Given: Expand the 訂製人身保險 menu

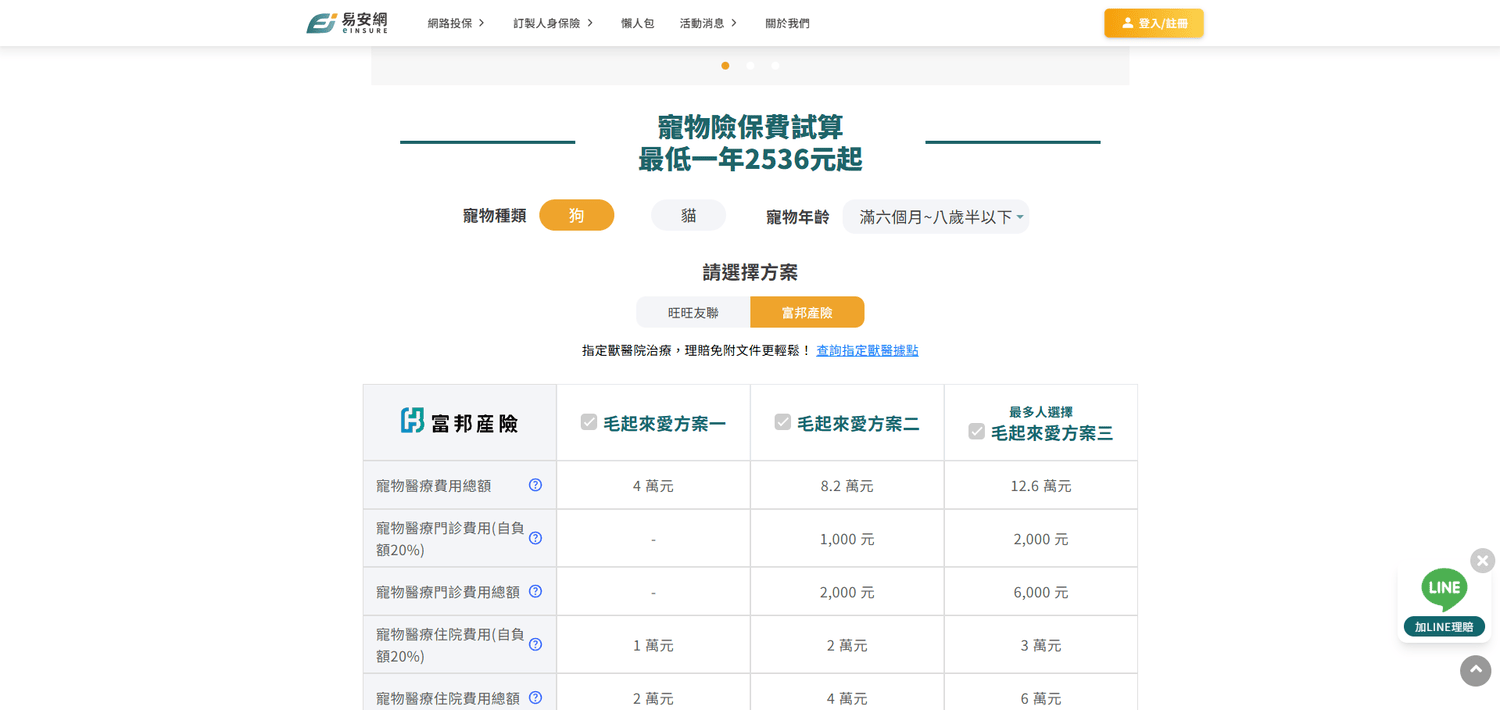Looking at the screenshot, I should pyautogui.click(x=553, y=23).
